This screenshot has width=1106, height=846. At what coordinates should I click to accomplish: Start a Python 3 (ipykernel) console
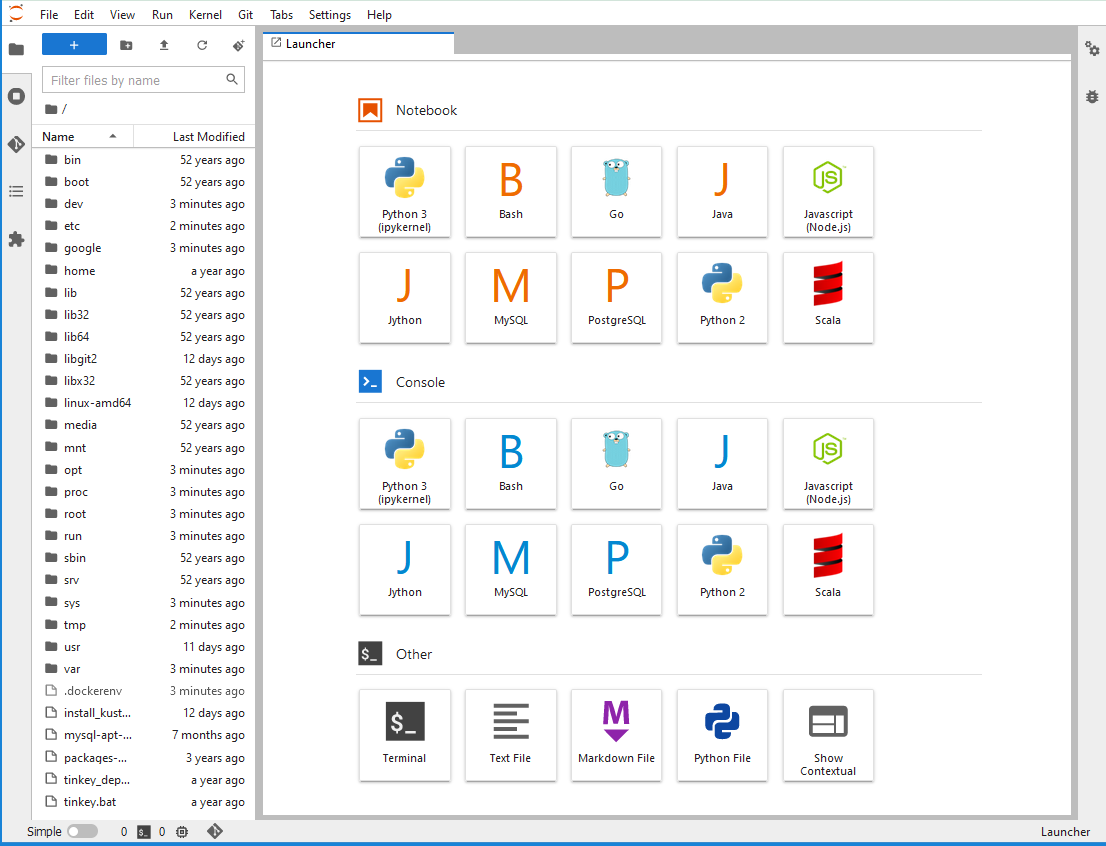coord(405,464)
